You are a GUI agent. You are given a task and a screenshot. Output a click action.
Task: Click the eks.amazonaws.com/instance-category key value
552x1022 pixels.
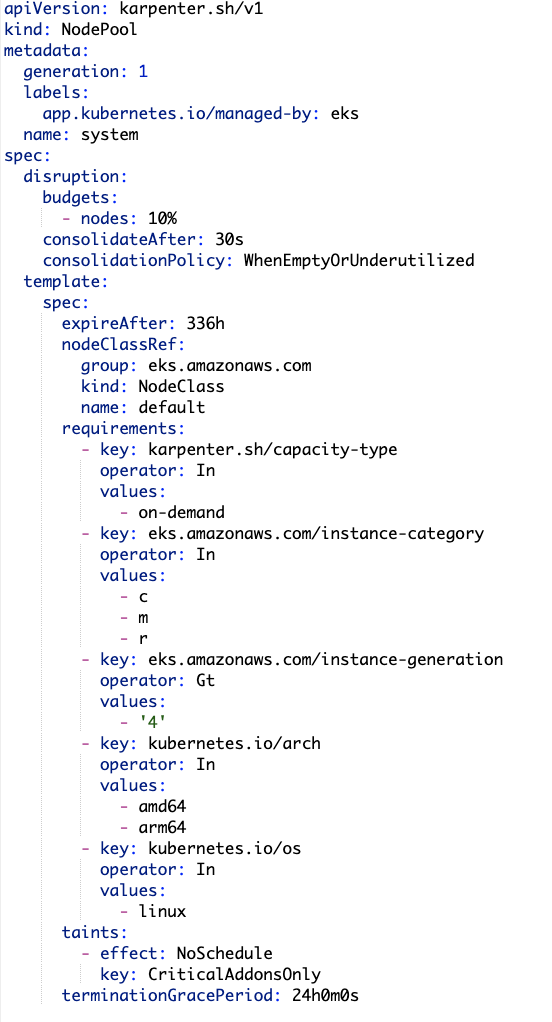(x=316, y=533)
